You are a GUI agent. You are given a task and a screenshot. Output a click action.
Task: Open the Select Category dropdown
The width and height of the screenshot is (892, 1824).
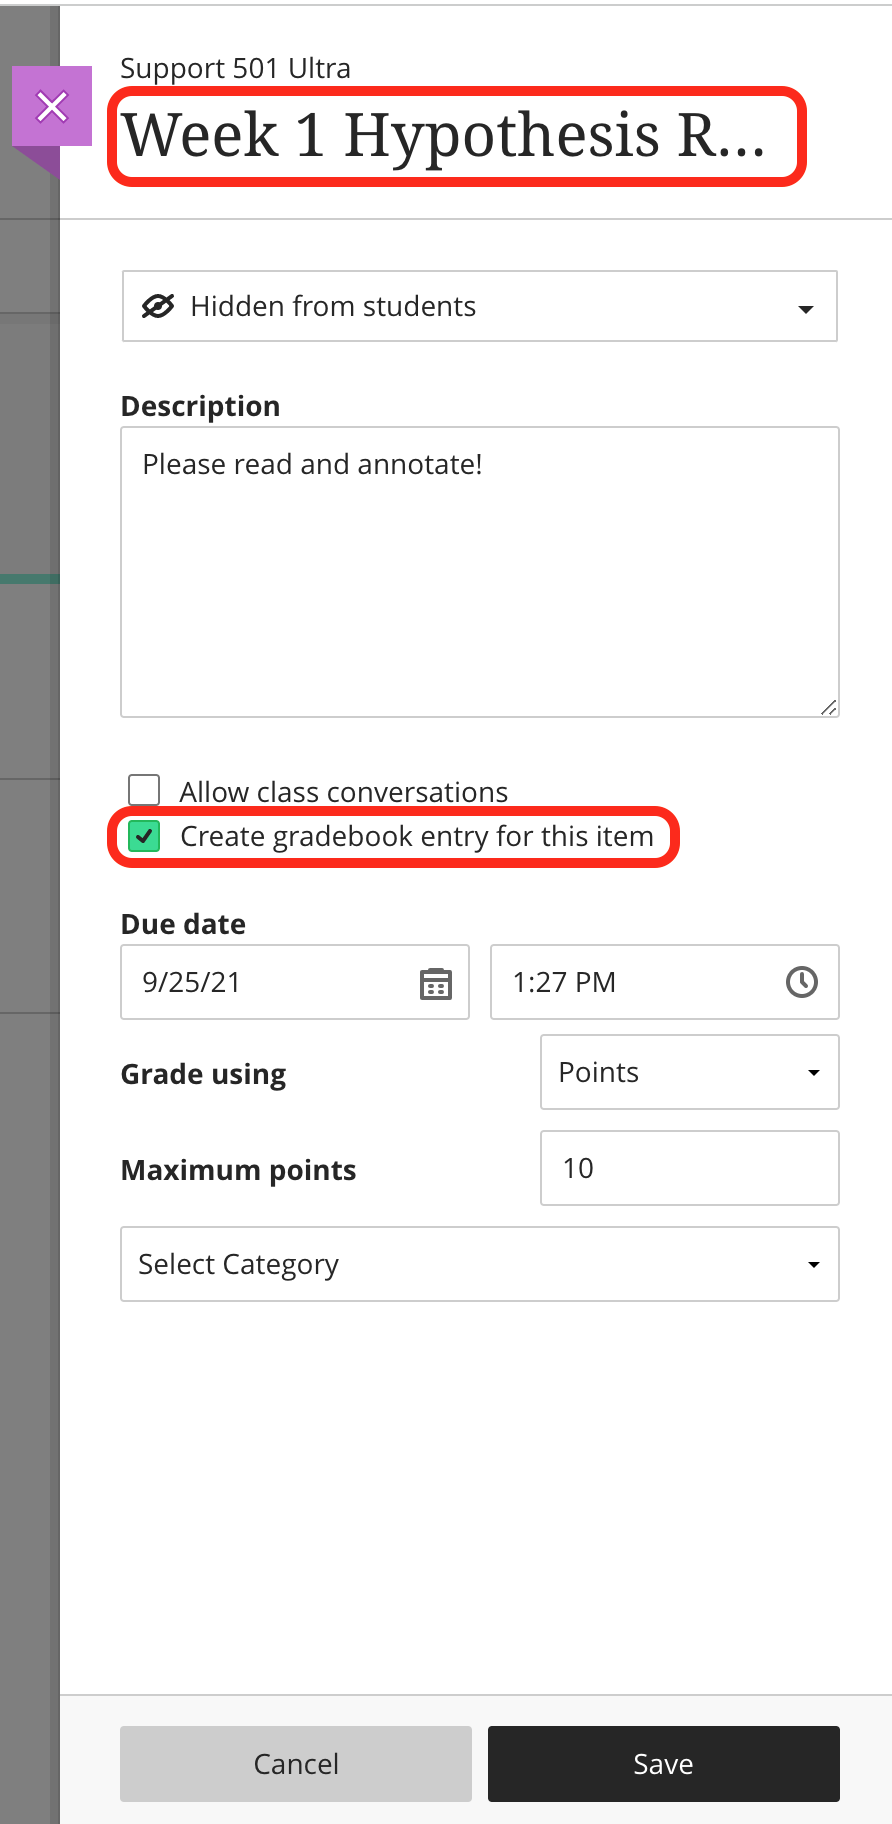(479, 1264)
